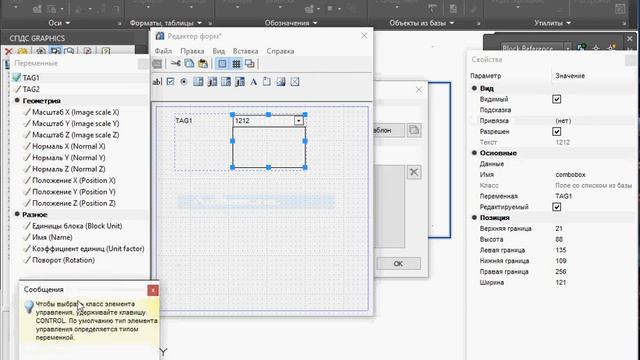Open the 'Справка' menu
Screen dimensions: 640x360
(280, 51)
